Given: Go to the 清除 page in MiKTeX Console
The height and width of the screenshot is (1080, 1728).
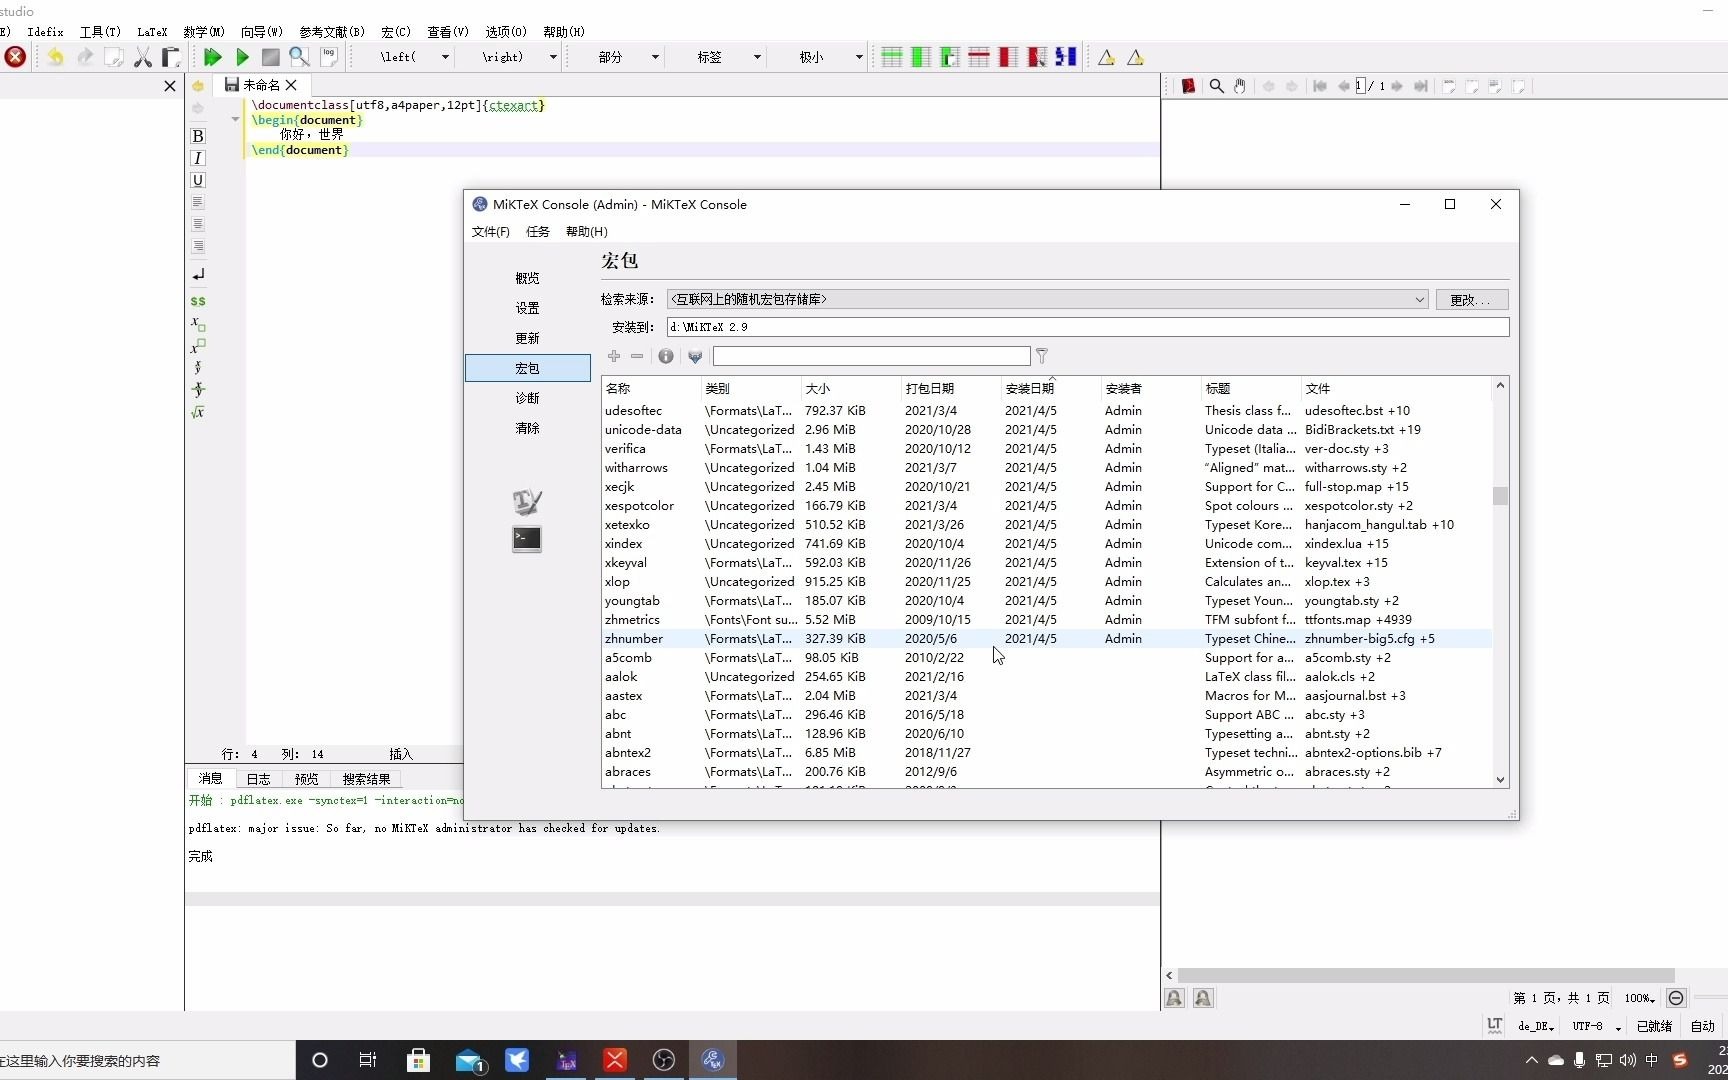Looking at the screenshot, I should tap(527, 428).
